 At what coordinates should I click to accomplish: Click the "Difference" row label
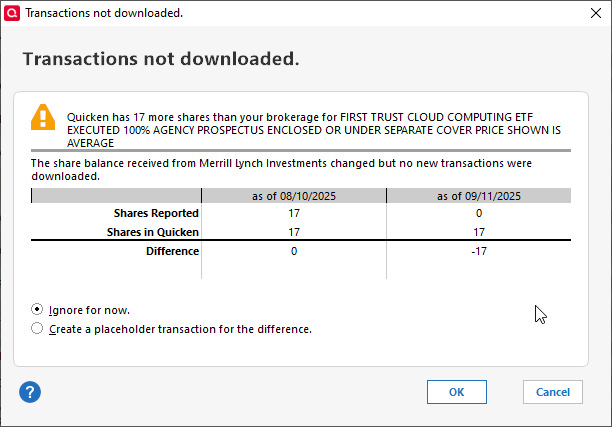point(172,251)
